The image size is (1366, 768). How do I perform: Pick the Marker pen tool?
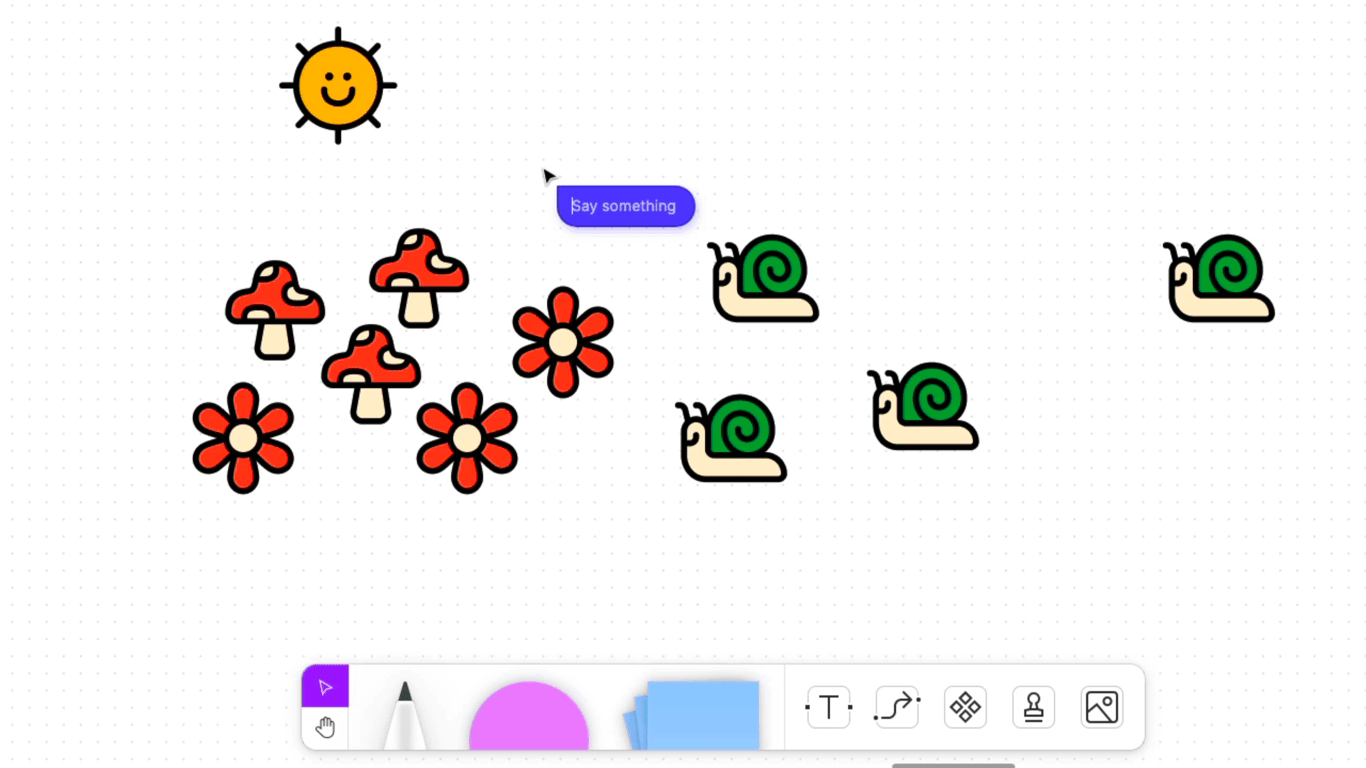(x=405, y=716)
